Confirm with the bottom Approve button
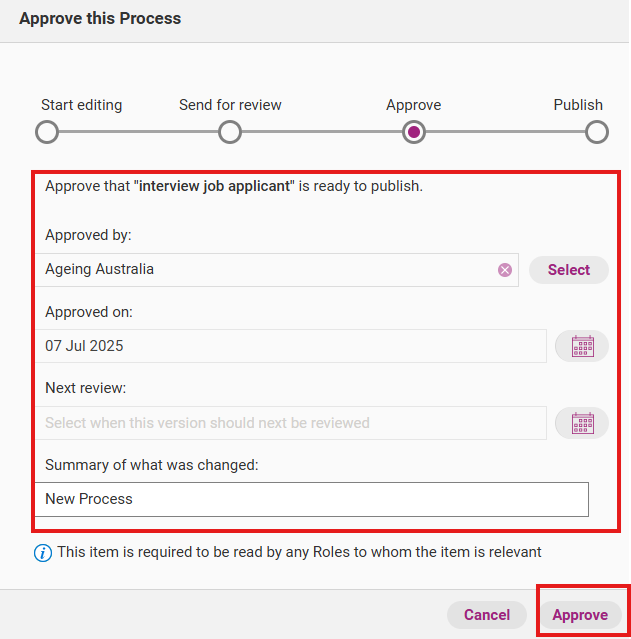This screenshot has height=639, width=631. [580, 615]
